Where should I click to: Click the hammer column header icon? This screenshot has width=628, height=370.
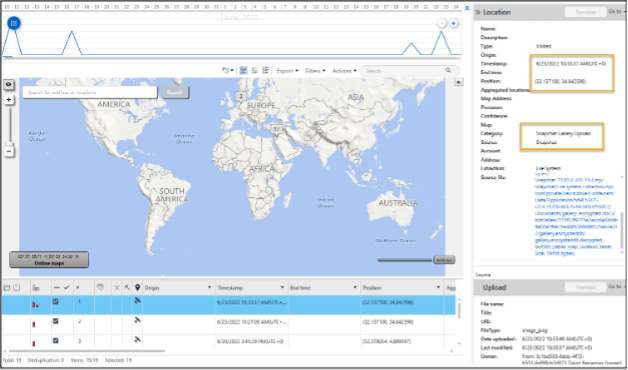pos(127,288)
